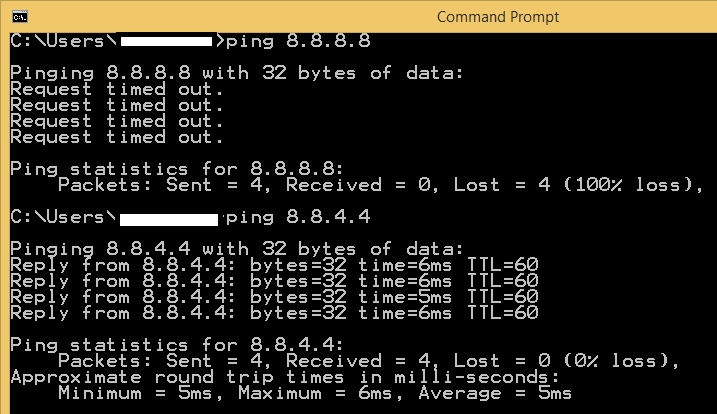Click 'Ping statistics for 8.8.8.8:' line

(x=177, y=169)
